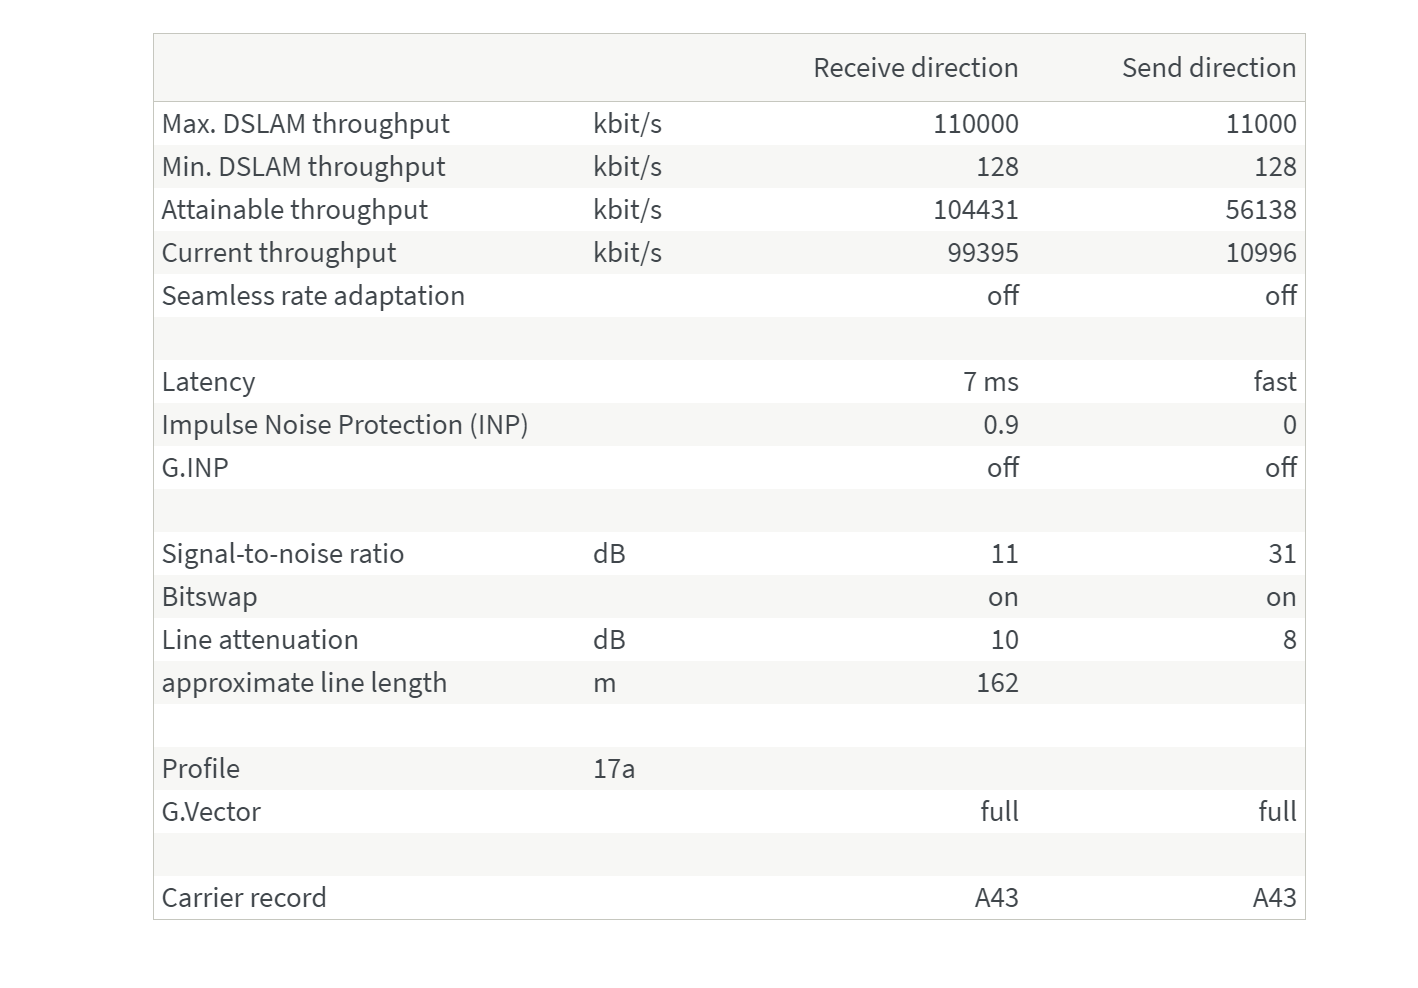
Task: Click the Line attenuation receive value 10
Action: [x=1004, y=640]
